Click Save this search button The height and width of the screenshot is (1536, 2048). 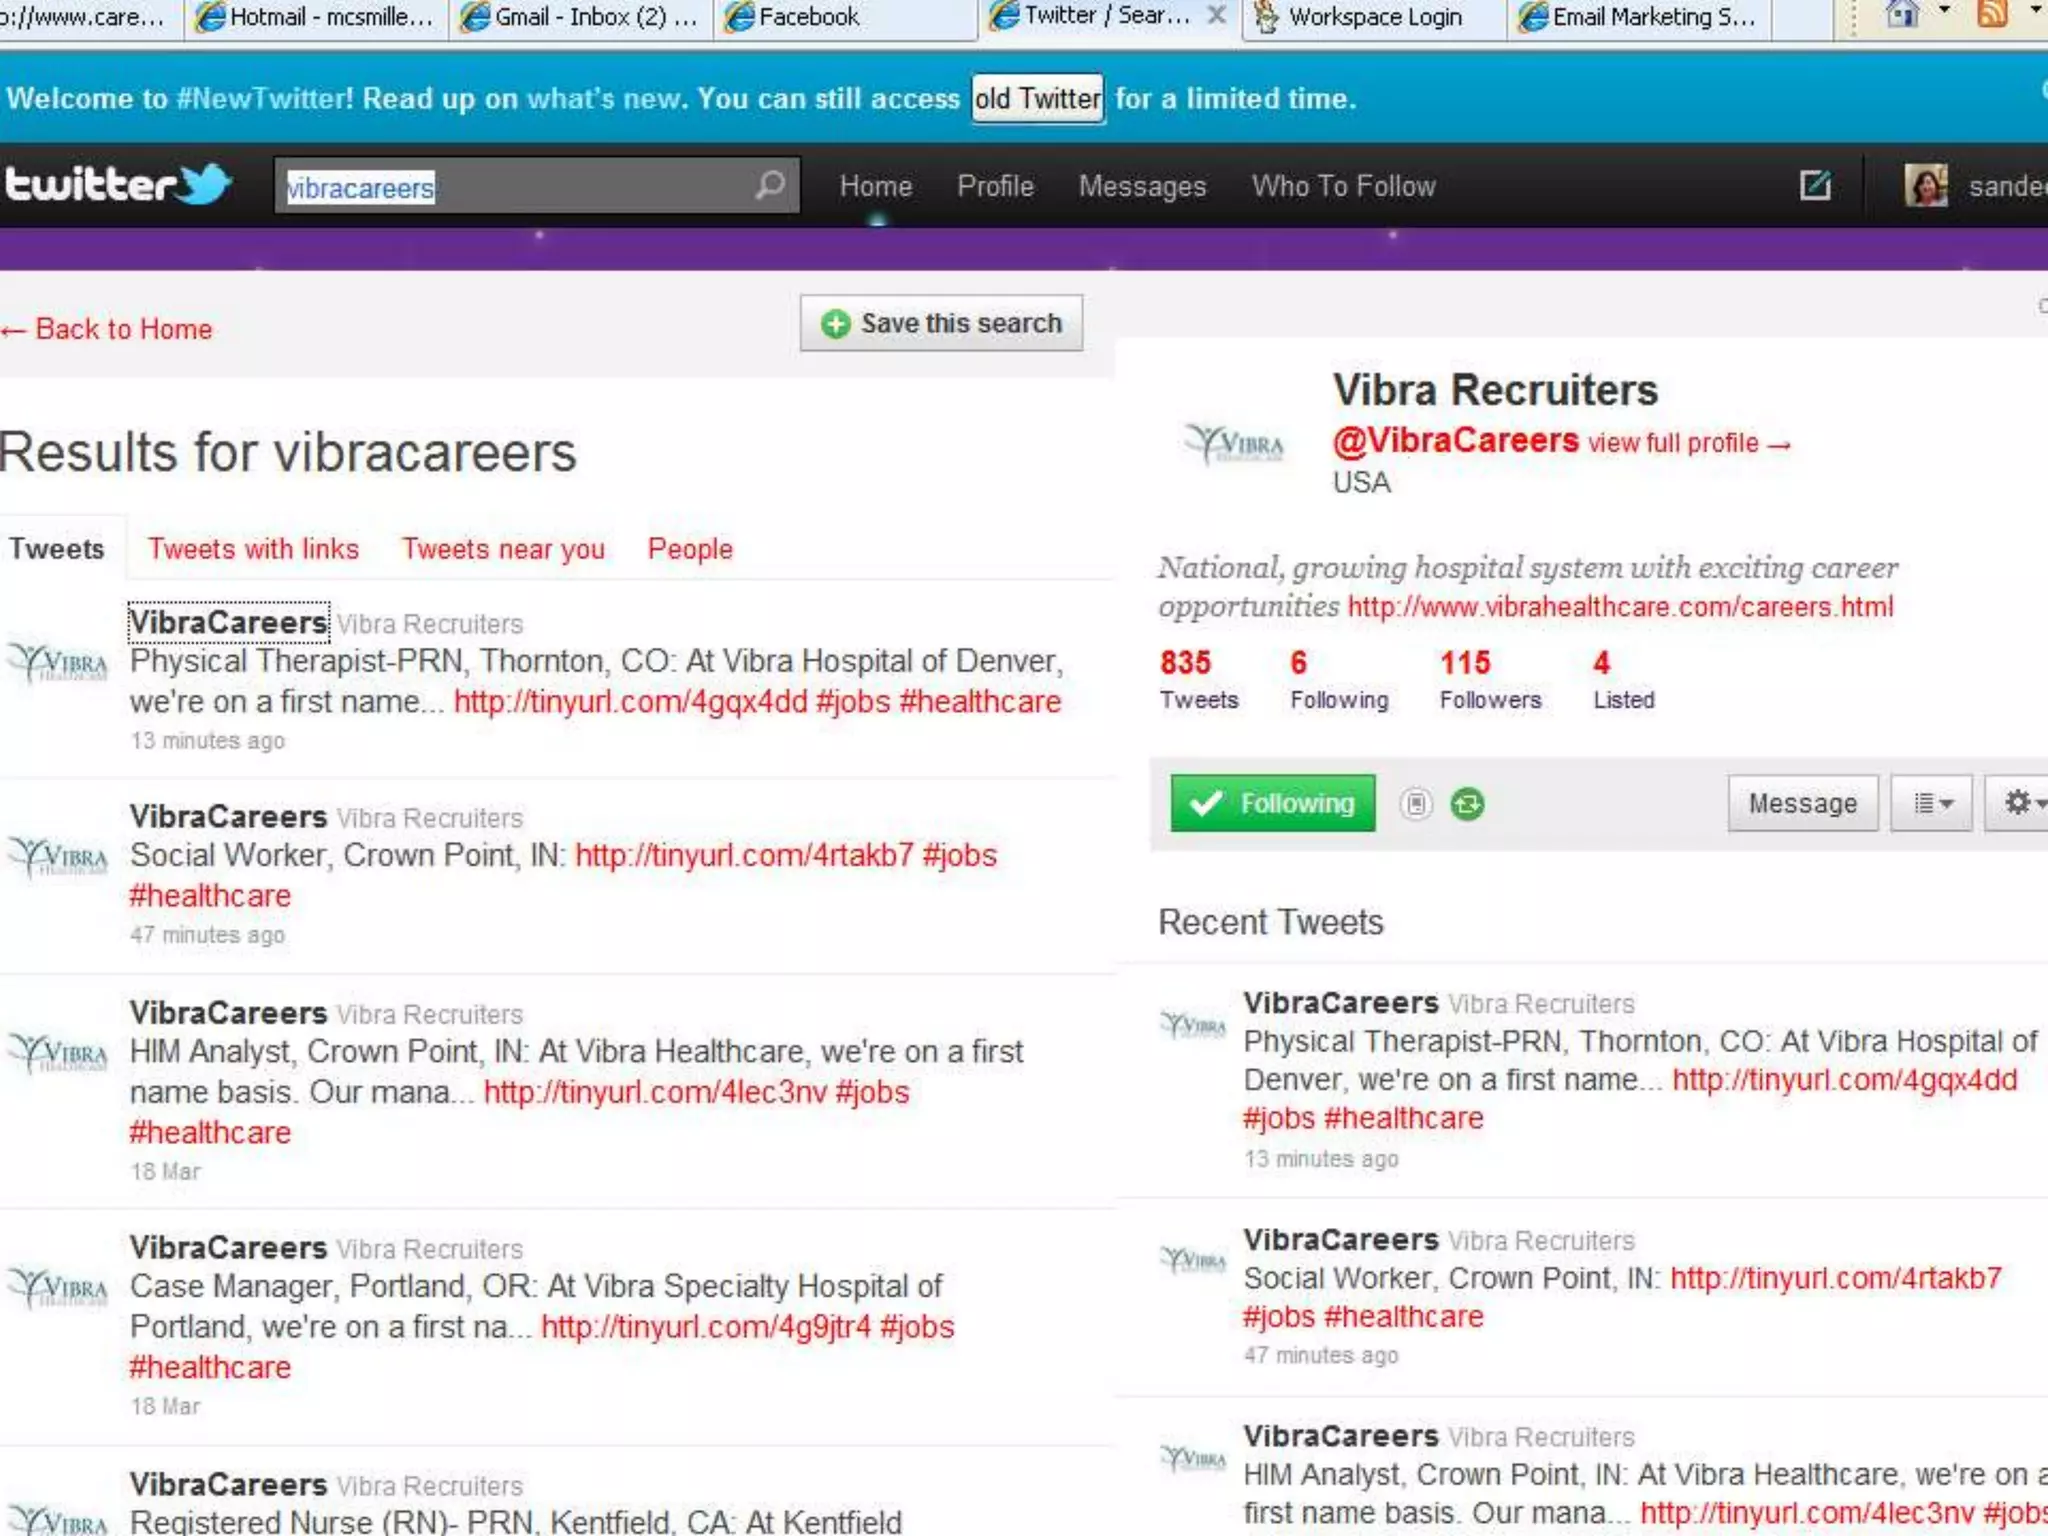click(941, 323)
